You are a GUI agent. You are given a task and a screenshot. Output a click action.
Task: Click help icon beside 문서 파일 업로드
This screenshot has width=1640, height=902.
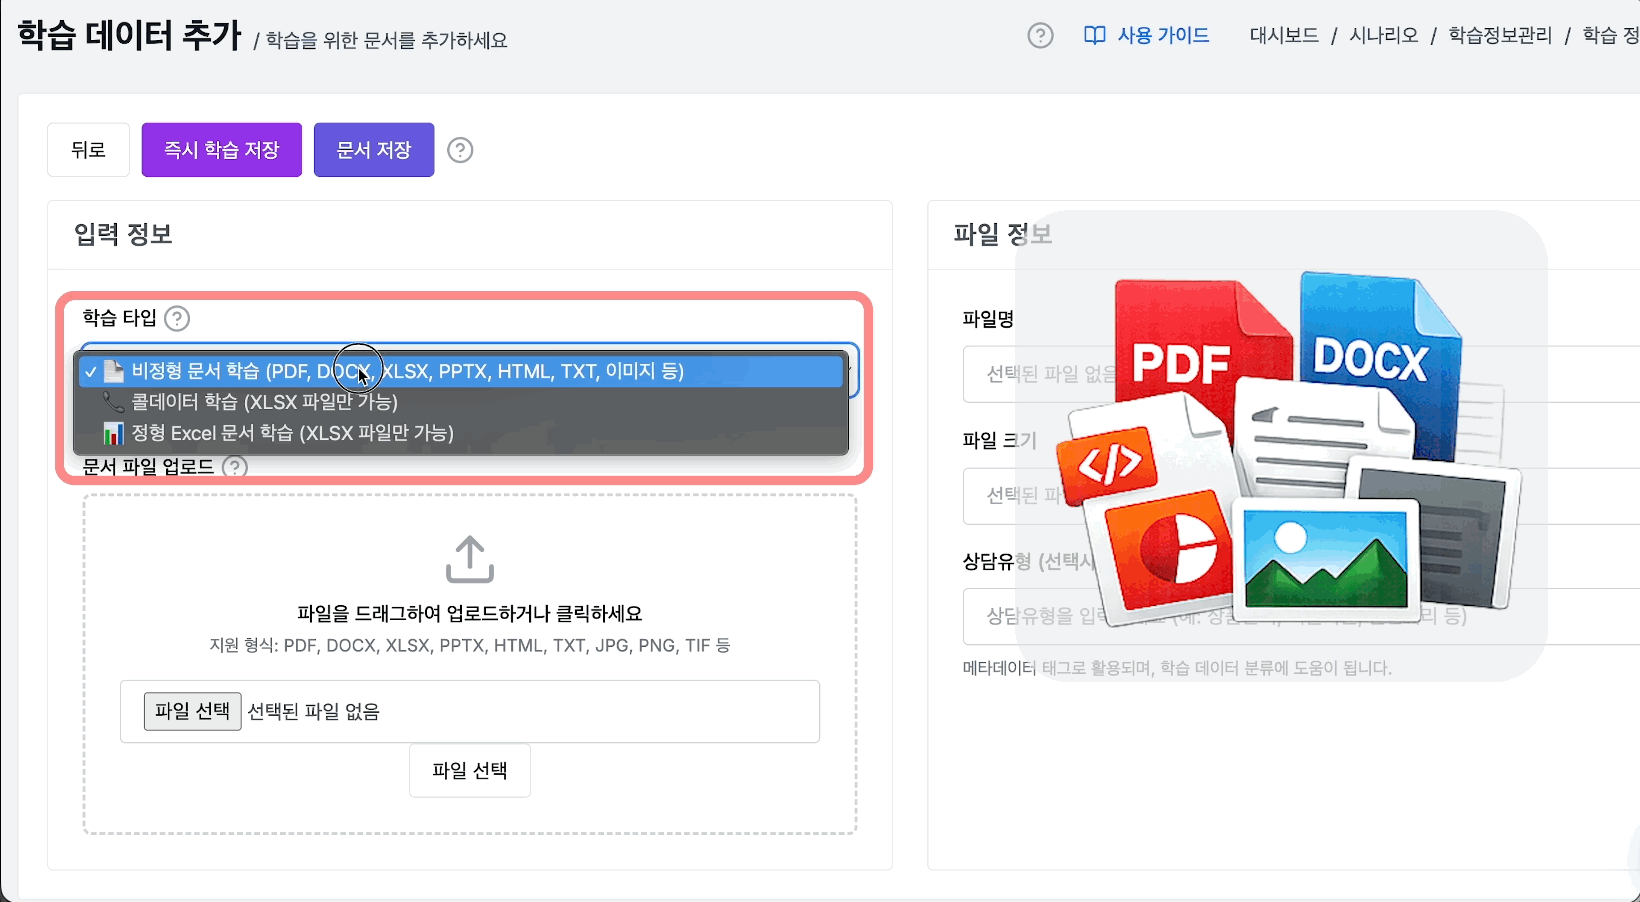235,467
